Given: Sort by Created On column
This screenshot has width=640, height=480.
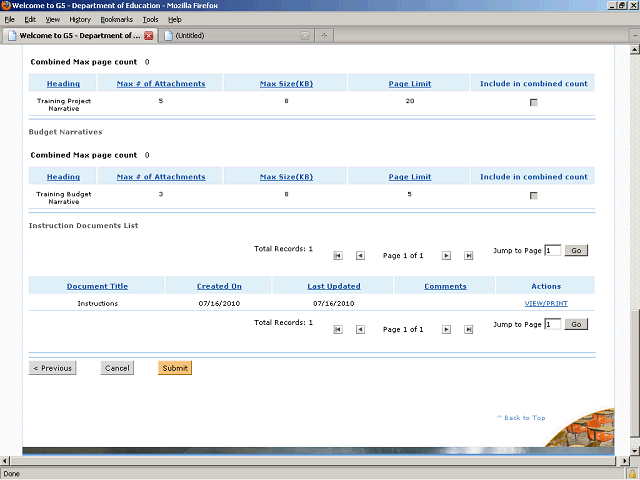Looking at the screenshot, I should click(219, 286).
